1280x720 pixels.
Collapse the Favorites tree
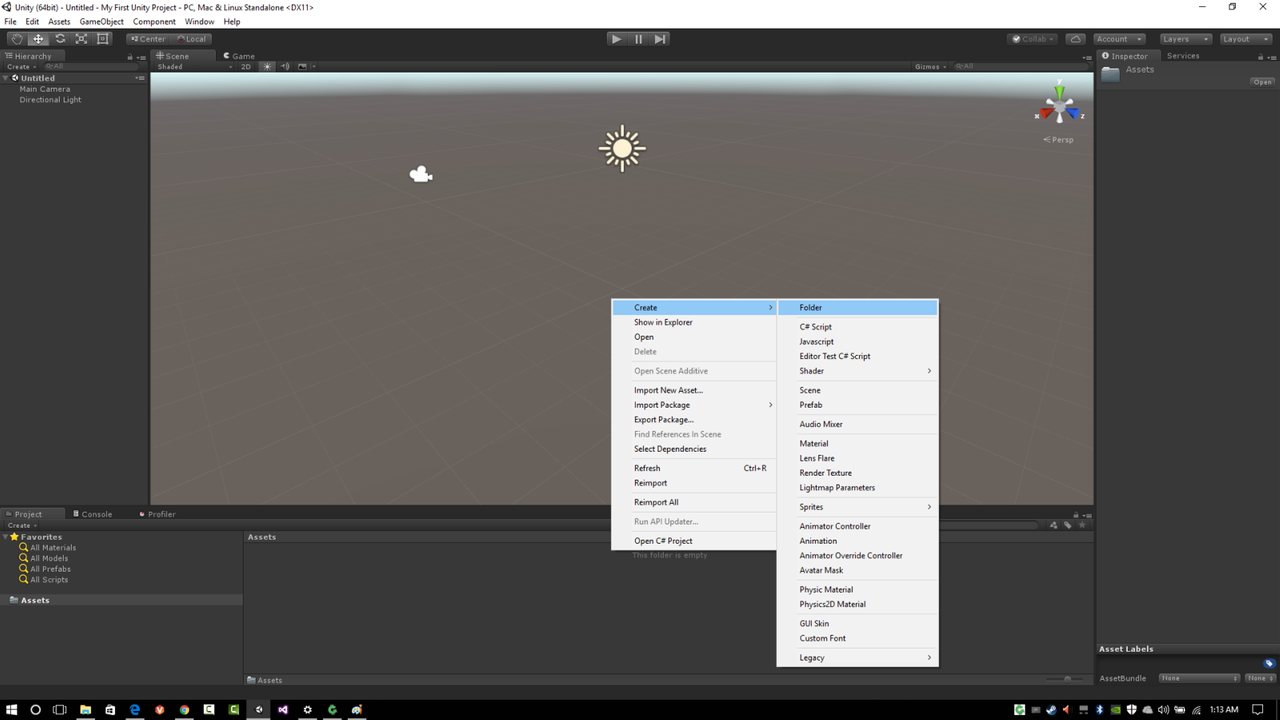point(6,537)
